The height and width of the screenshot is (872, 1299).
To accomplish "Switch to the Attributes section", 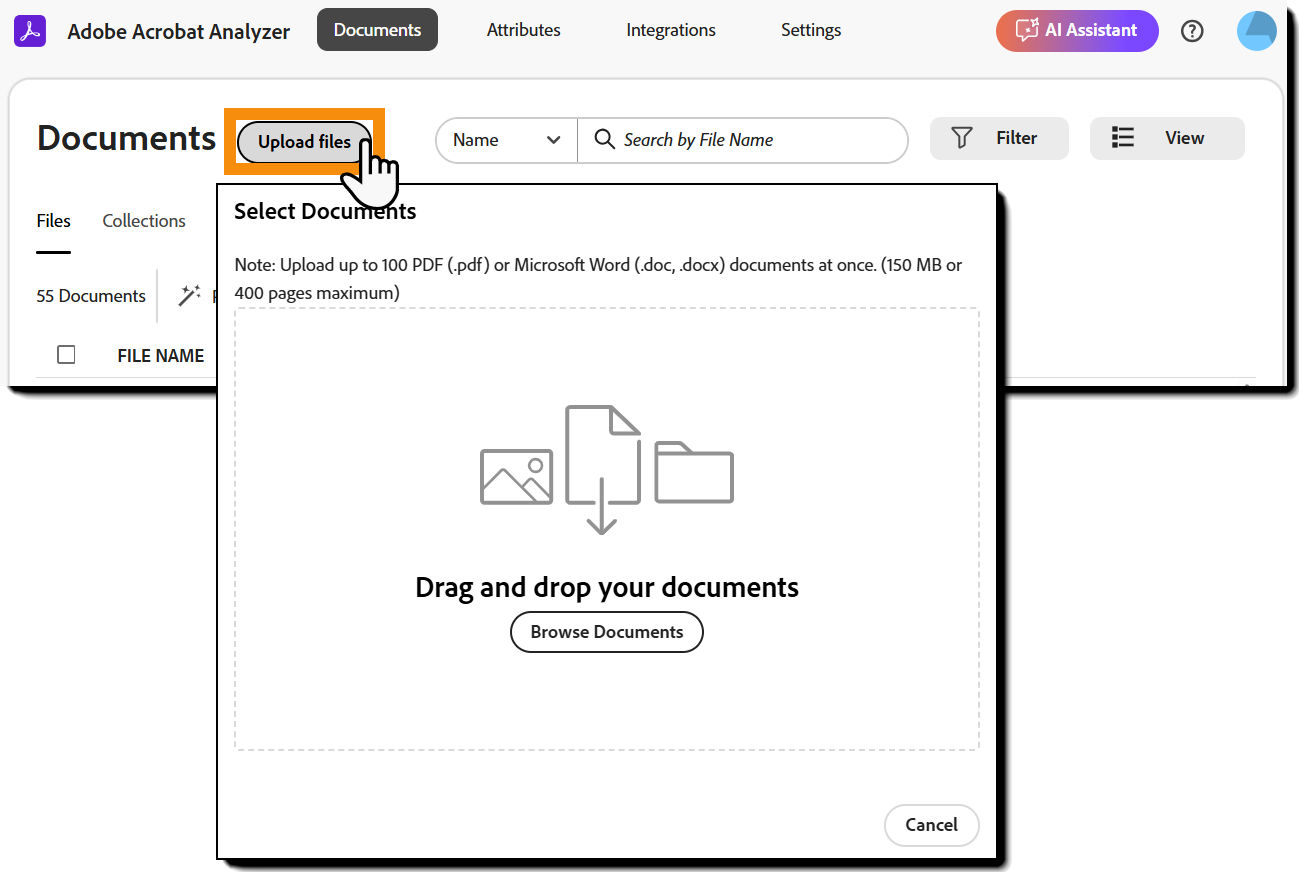I will pyautogui.click(x=523, y=30).
